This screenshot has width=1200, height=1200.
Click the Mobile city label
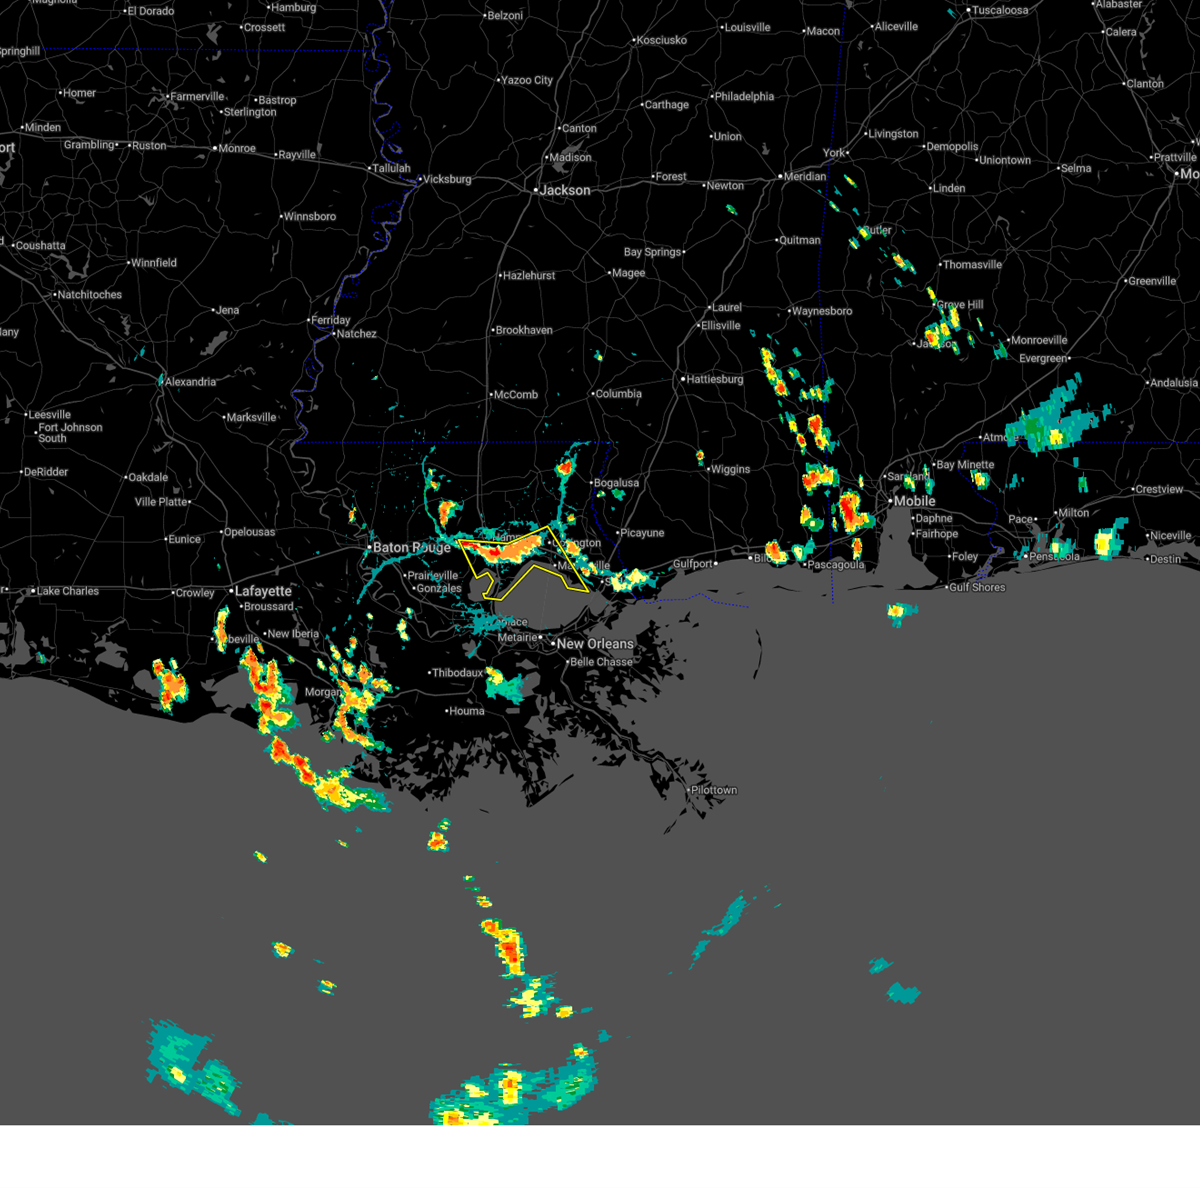click(x=915, y=501)
